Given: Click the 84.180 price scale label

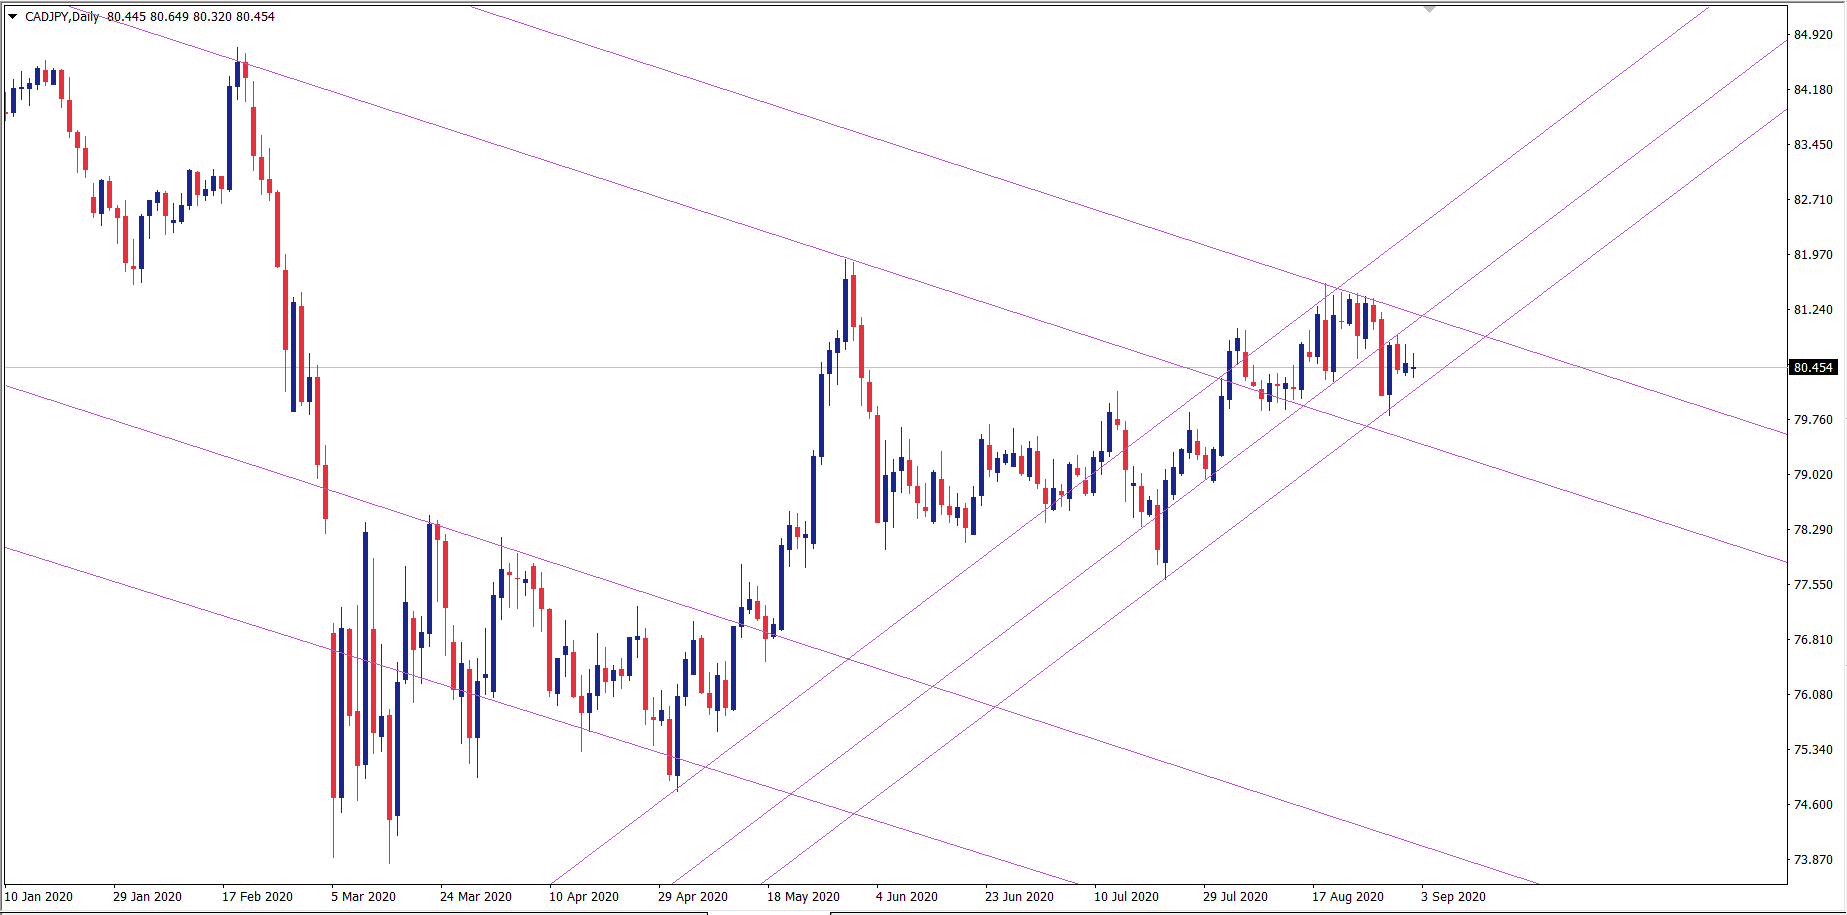Looking at the screenshot, I should click(1813, 89).
